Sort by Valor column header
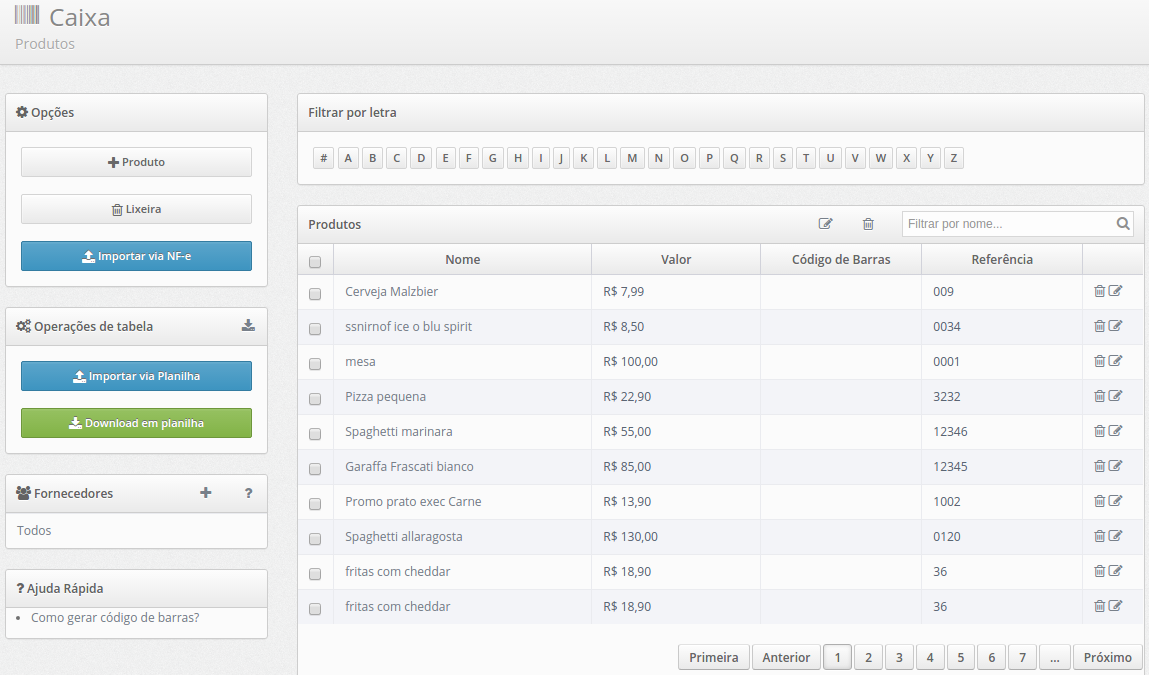 tap(676, 259)
